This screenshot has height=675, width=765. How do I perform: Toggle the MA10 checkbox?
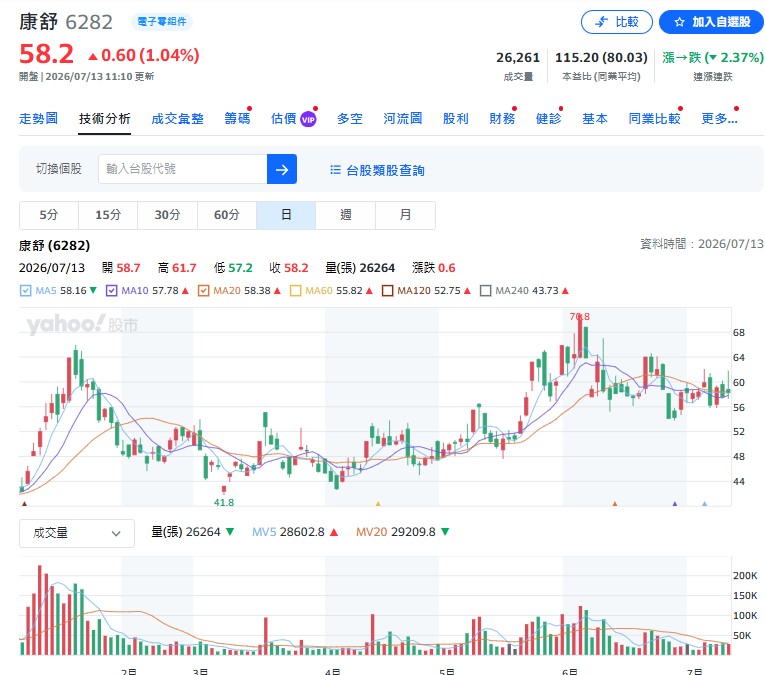111,291
